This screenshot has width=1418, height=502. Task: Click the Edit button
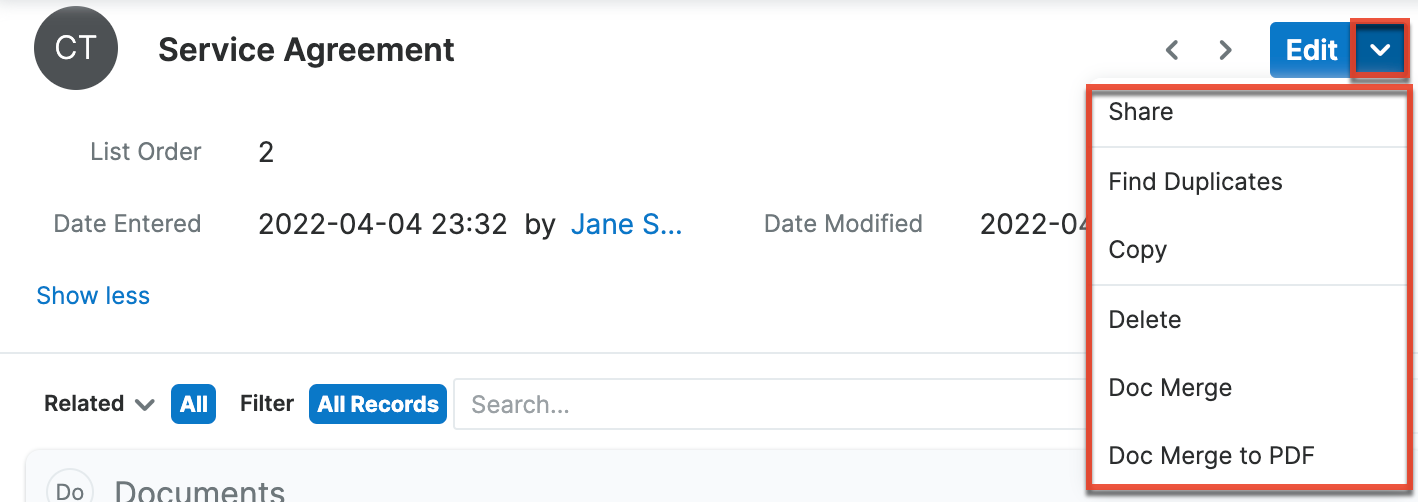click(1311, 50)
